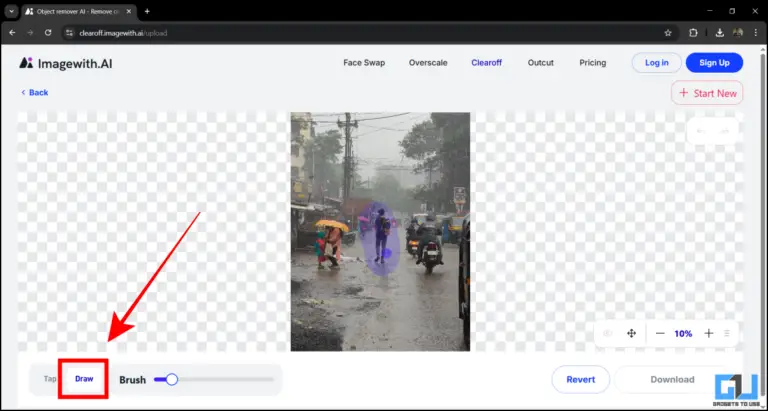This screenshot has width=768, height=411.
Task: Bookmark this page with star icon
Action: click(668, 32)
